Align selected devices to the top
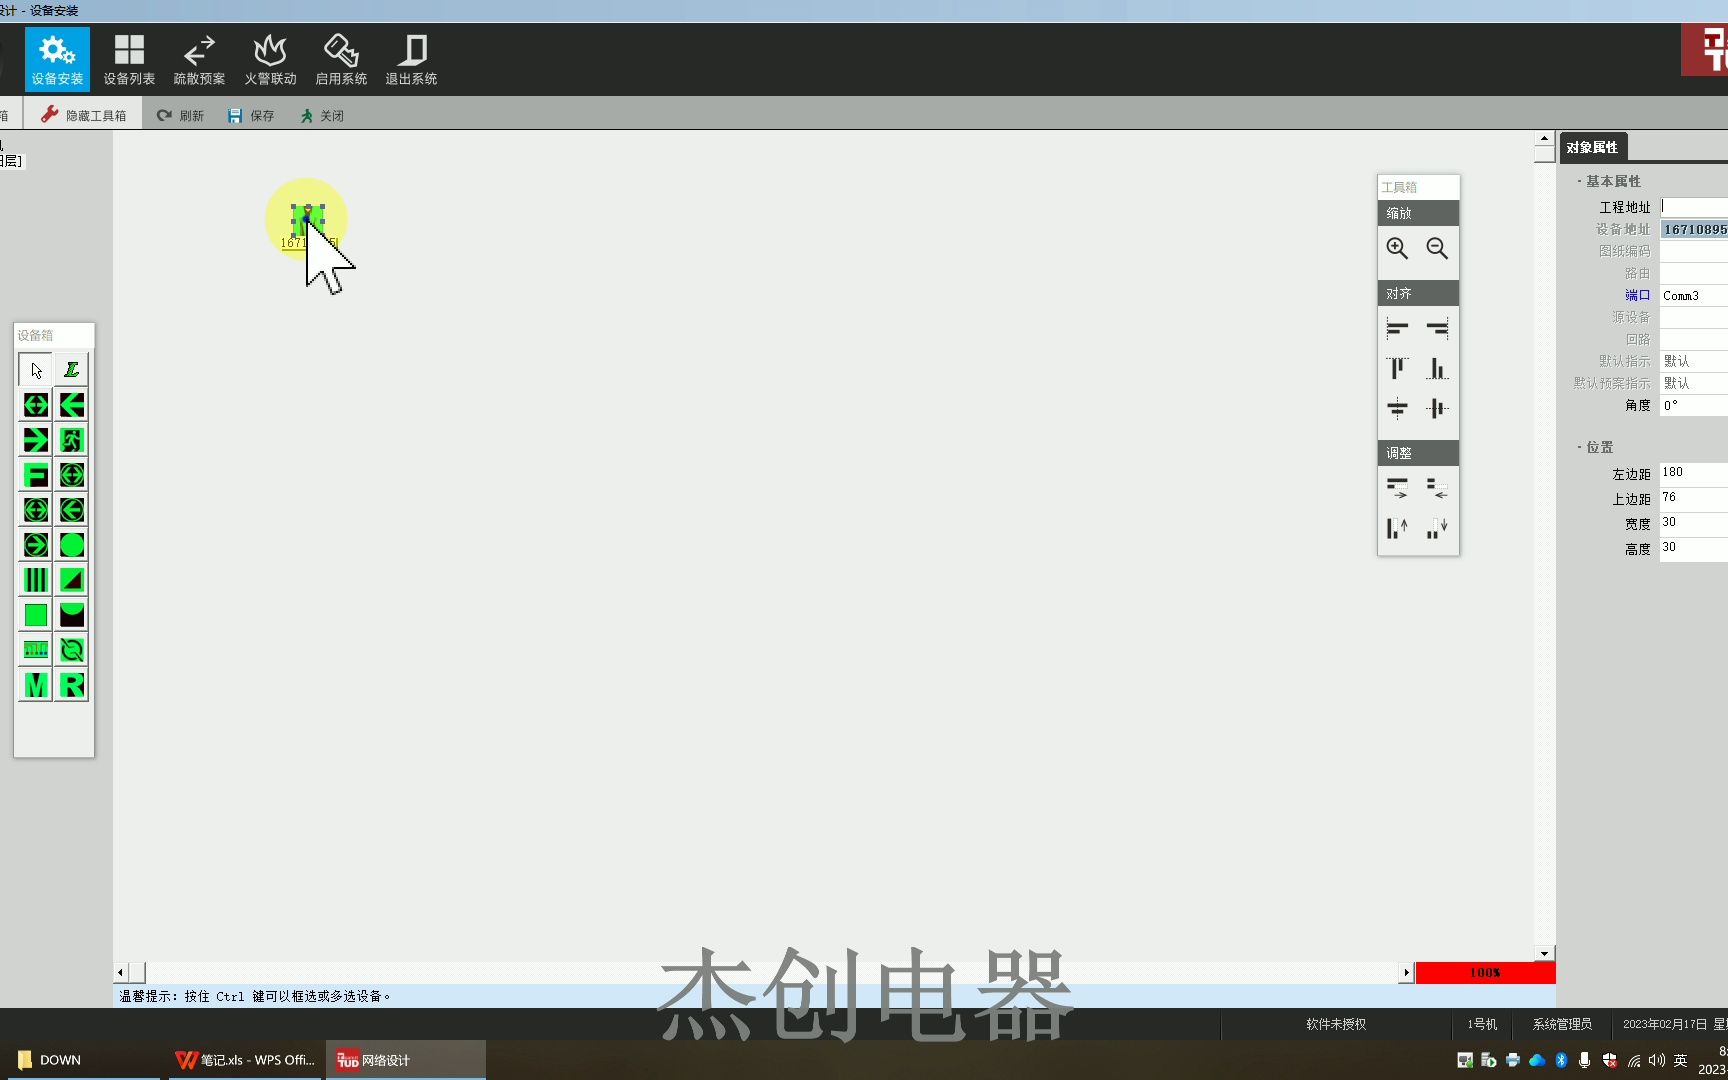Viewport: 1728px width, 1080px height. (1397, 368)
